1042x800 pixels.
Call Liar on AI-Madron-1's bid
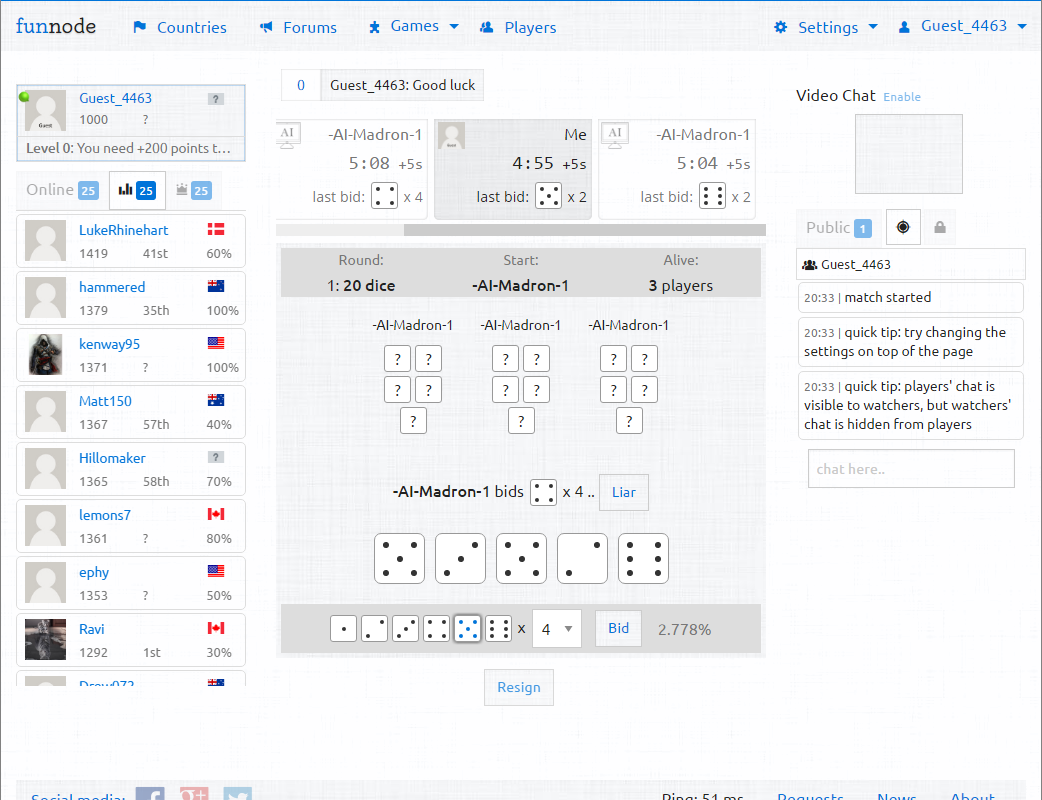point(623,492)
